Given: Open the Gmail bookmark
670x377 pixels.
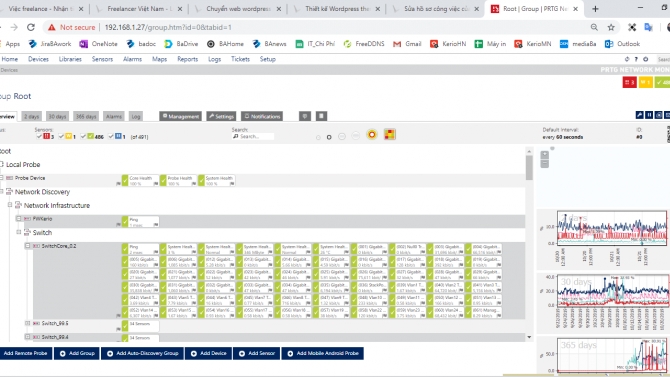Looking at the screenshot, I should pyautogui.click(x=407, y=44).
